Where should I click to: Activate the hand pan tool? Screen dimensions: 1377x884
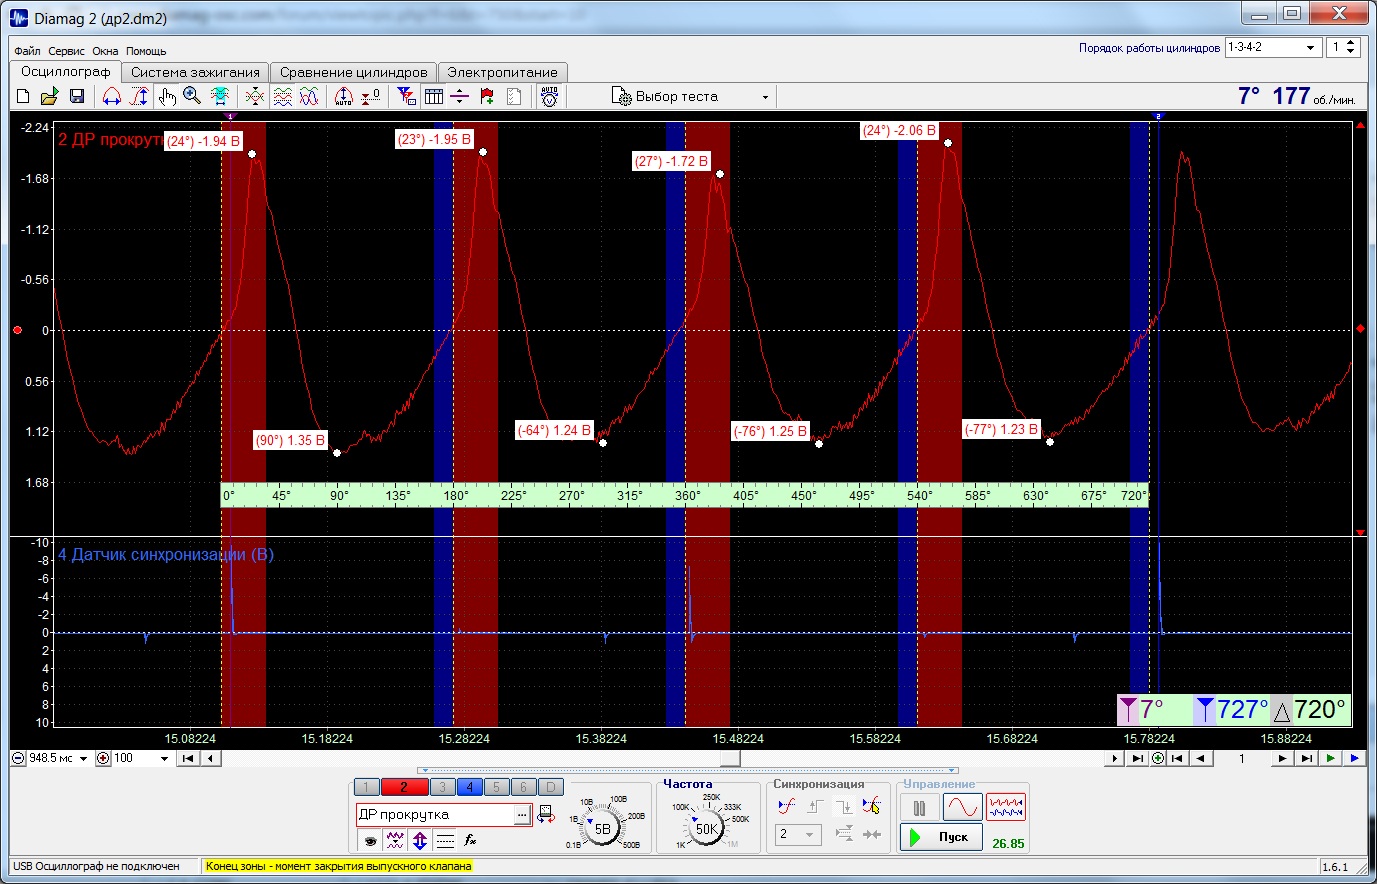(166, 96)
